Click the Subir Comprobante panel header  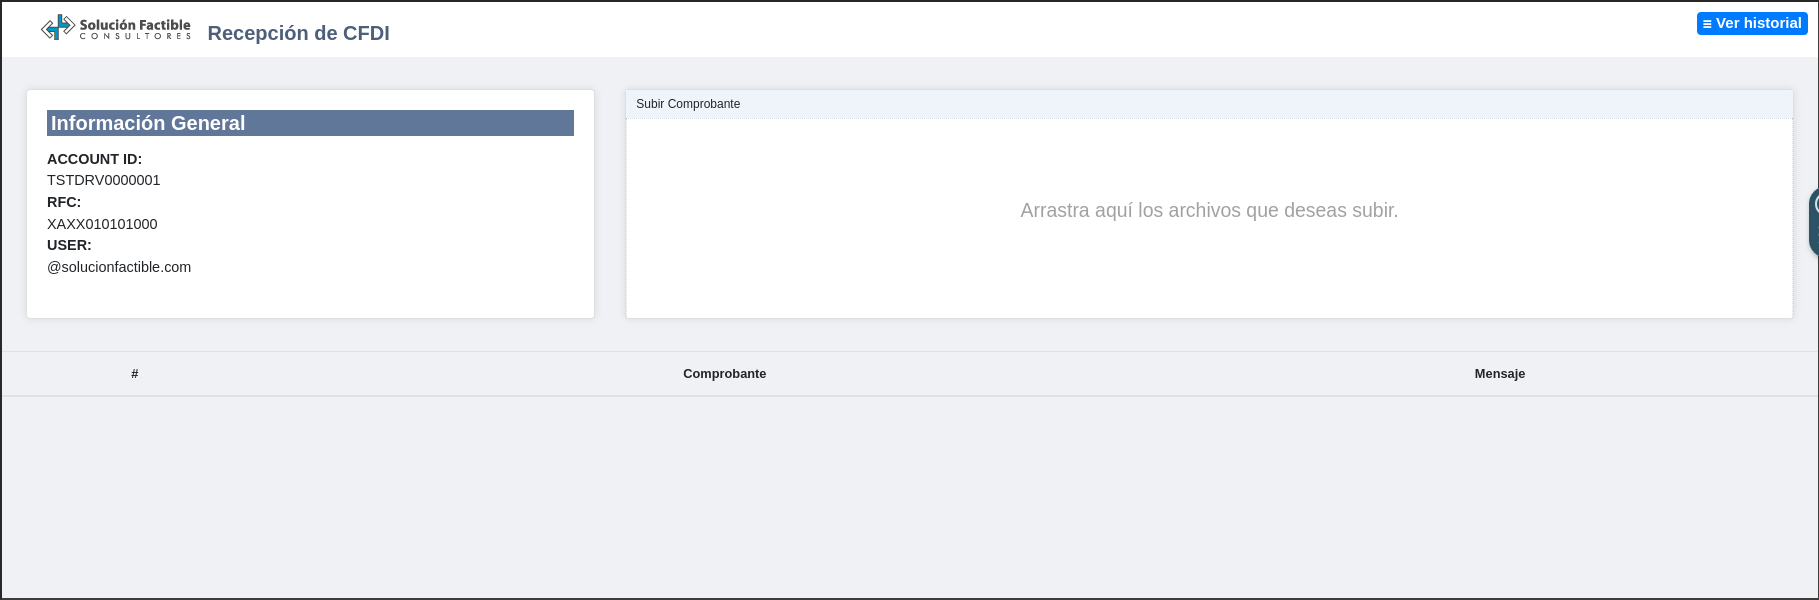(x=688, y=104)
